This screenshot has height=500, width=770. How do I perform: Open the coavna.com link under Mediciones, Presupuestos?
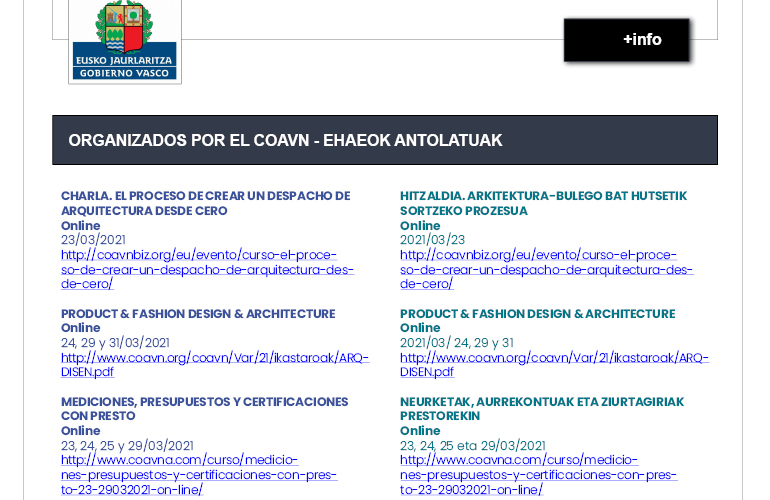coord(199,474)
